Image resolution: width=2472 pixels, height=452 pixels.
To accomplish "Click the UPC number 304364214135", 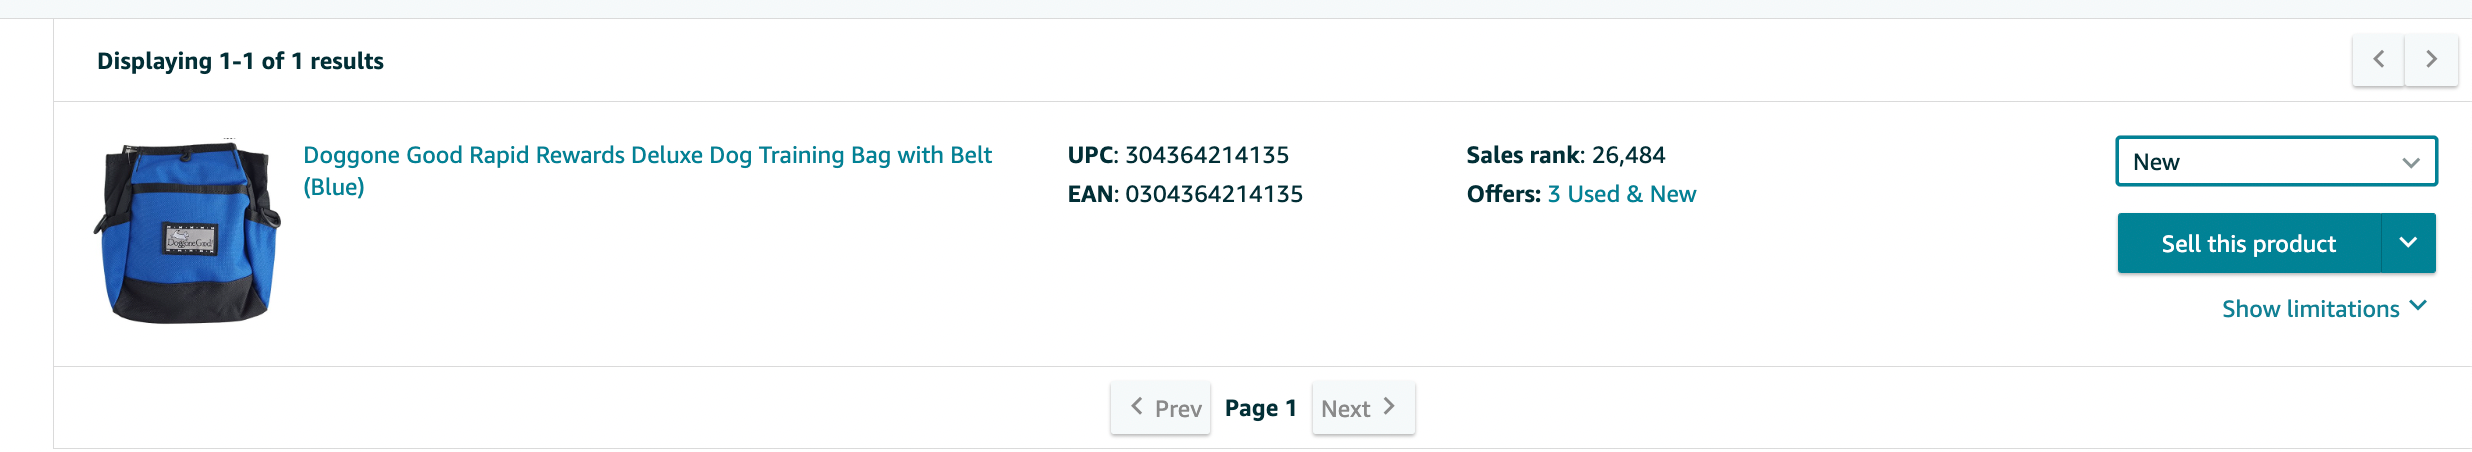I will click(x=1207, y=155).
